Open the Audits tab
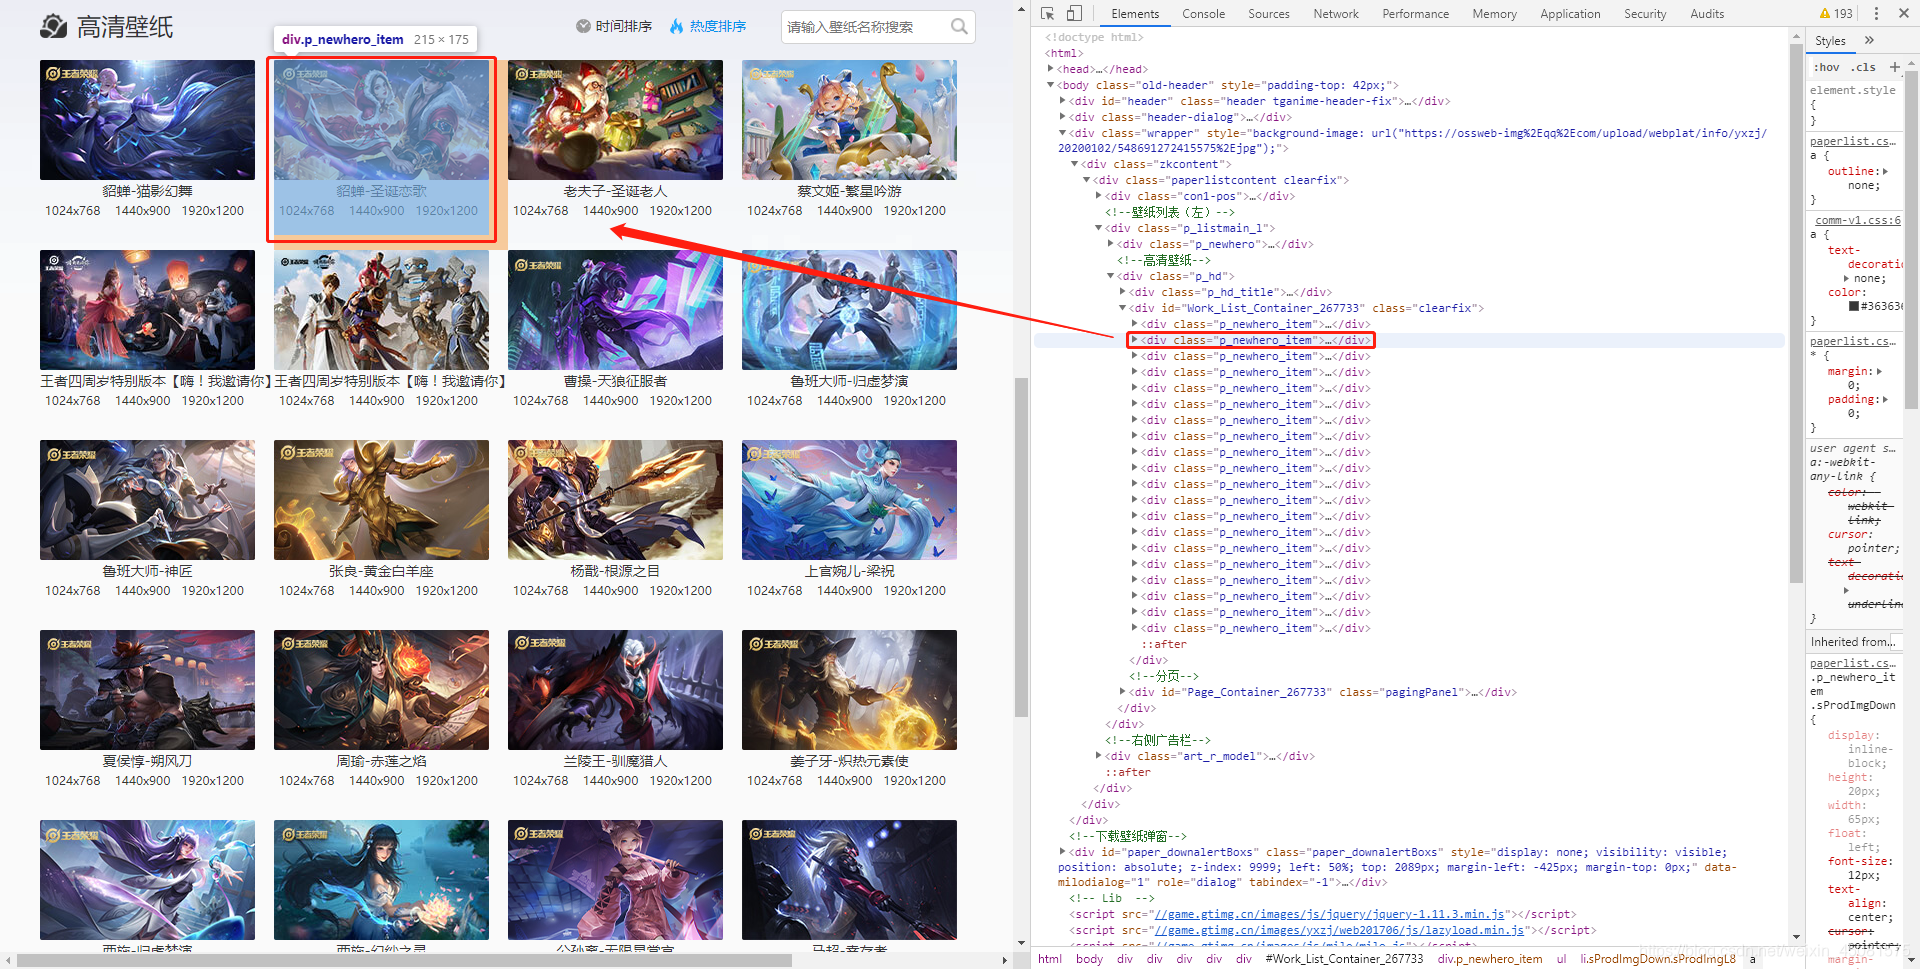 tap(1707, 14)
